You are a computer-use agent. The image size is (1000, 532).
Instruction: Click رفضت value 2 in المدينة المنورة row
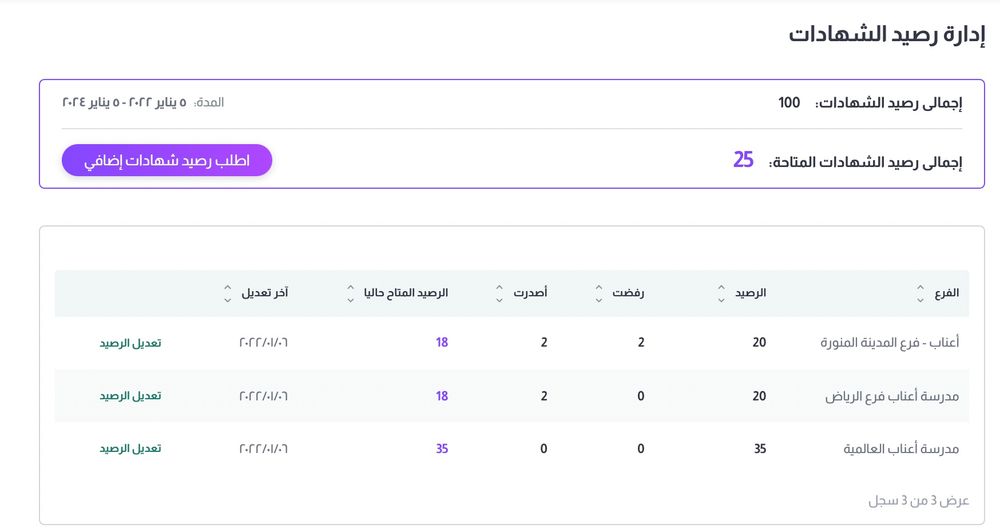[641, 343]
